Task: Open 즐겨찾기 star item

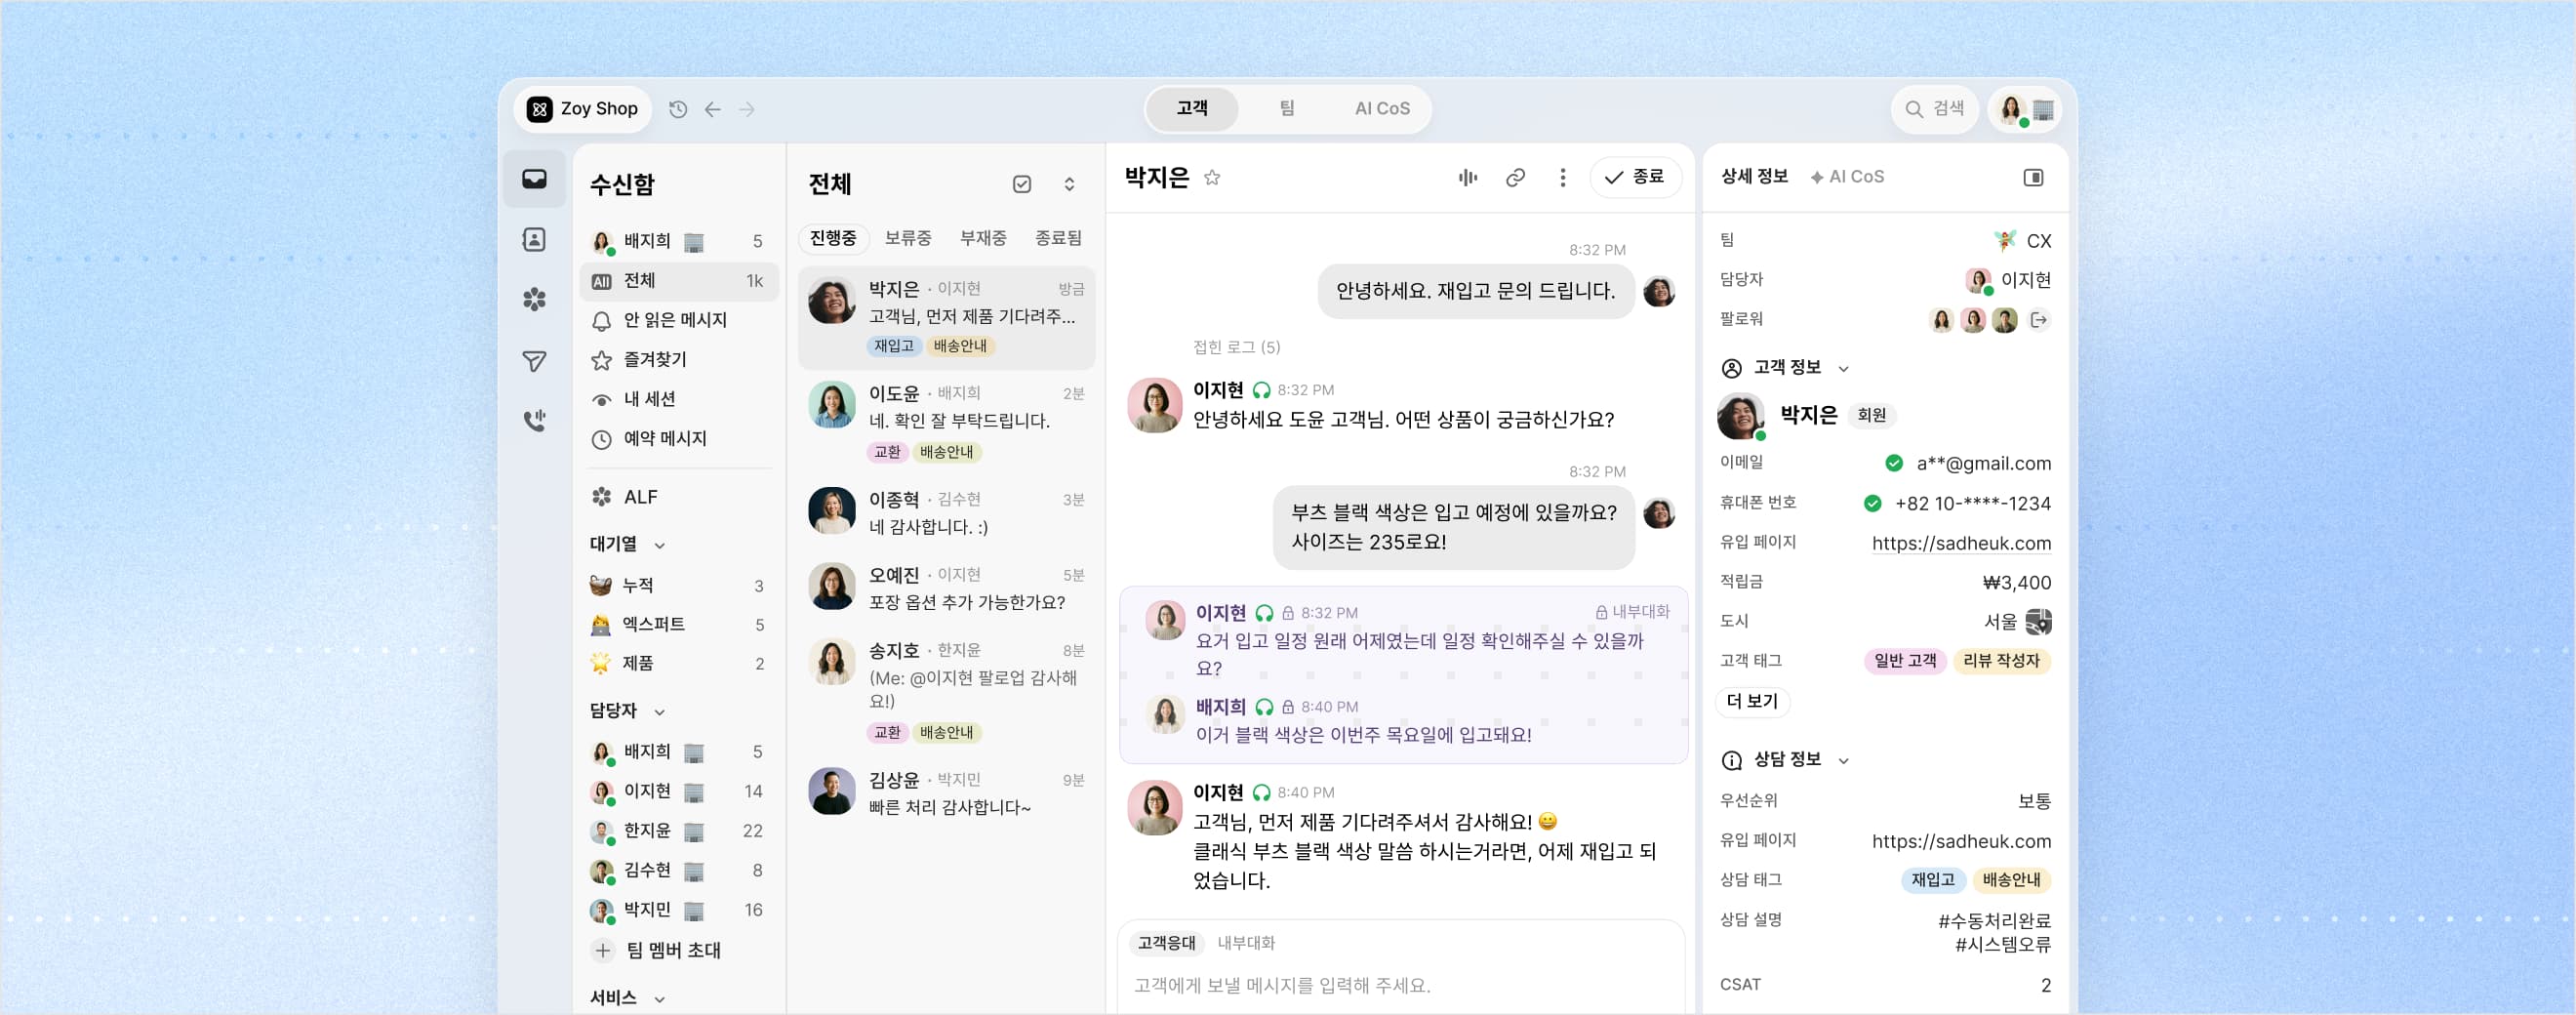Action: pyautogui.click(x=679, y=359)
